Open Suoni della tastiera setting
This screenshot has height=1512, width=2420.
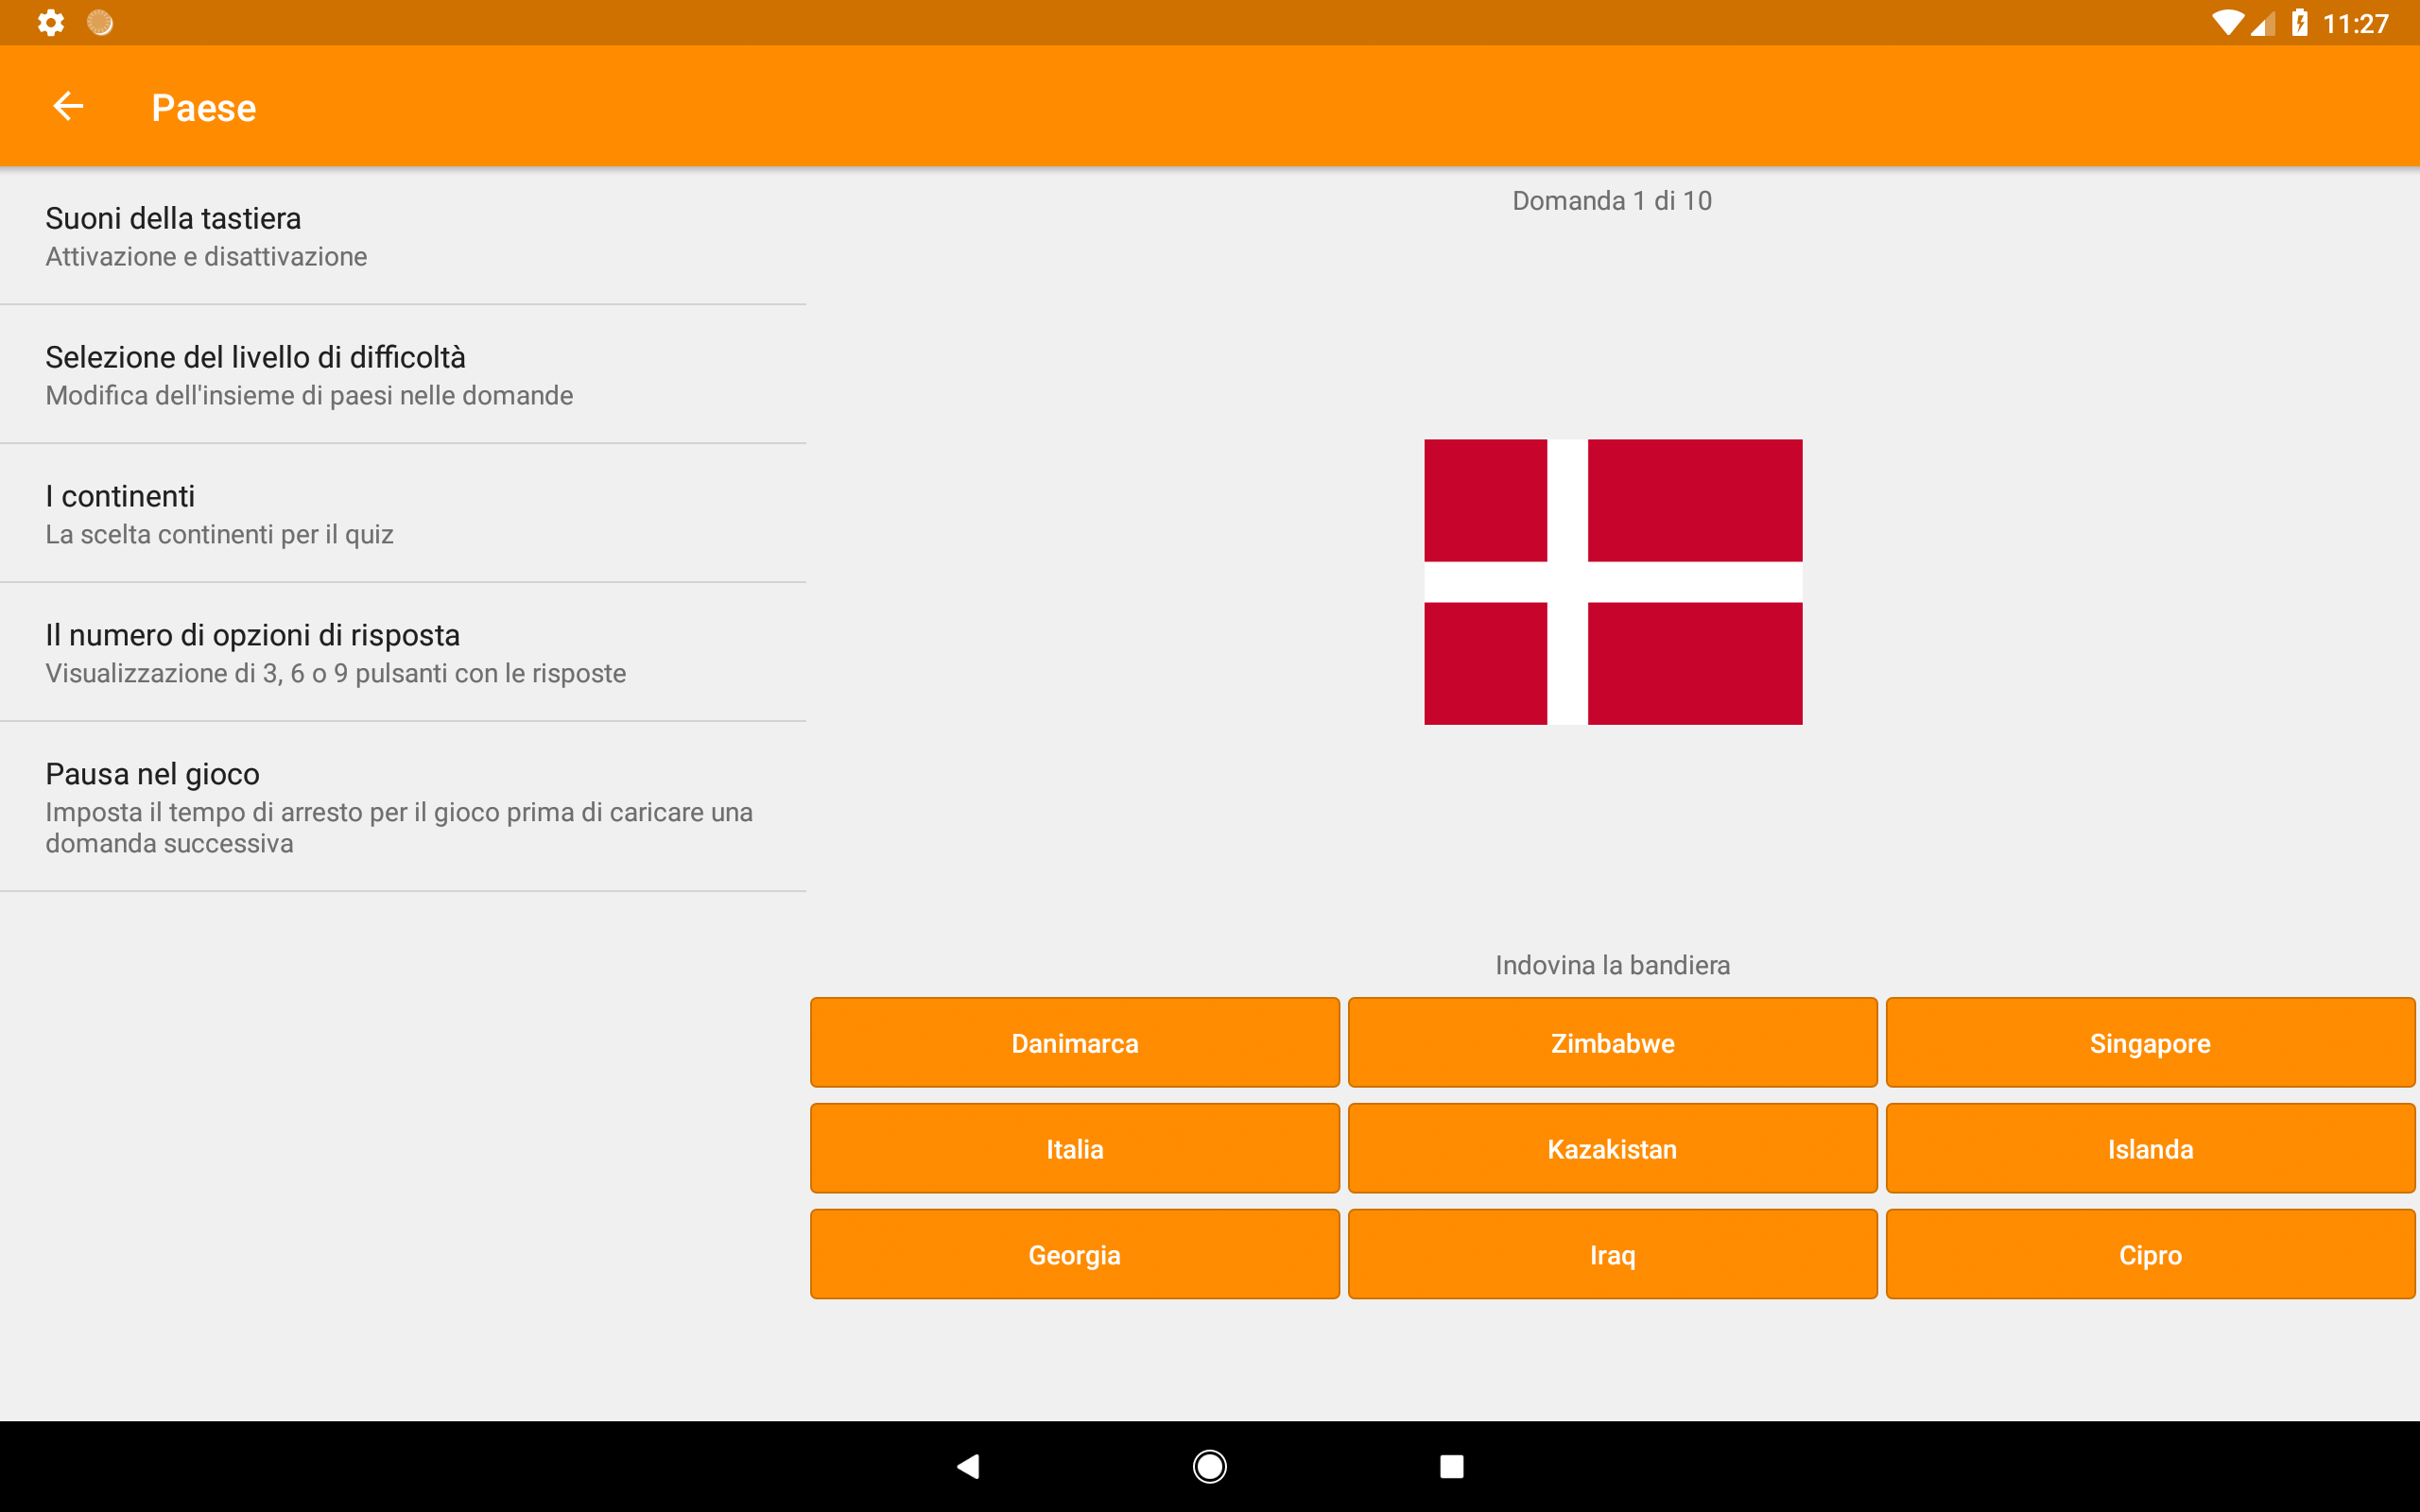click(x=403, y=236)
